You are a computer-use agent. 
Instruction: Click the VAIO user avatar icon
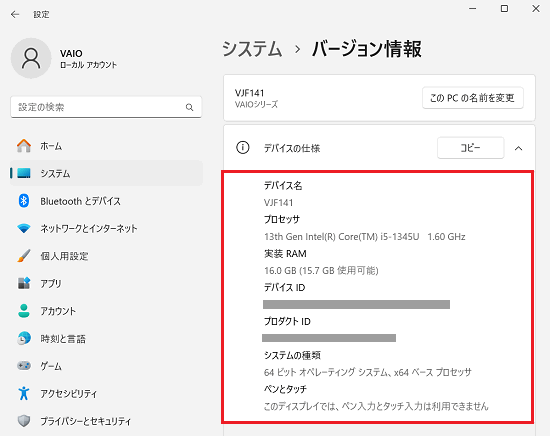pos(31,58)
